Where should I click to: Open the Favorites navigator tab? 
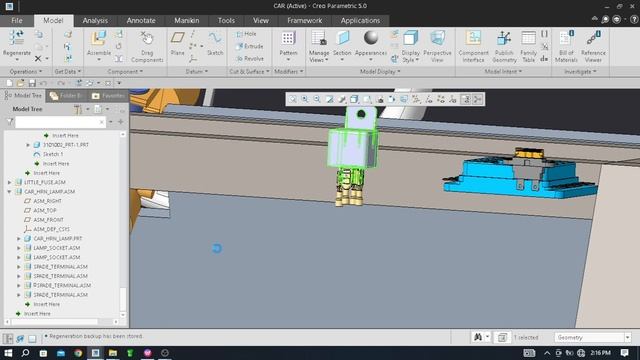tap(109, 96)
